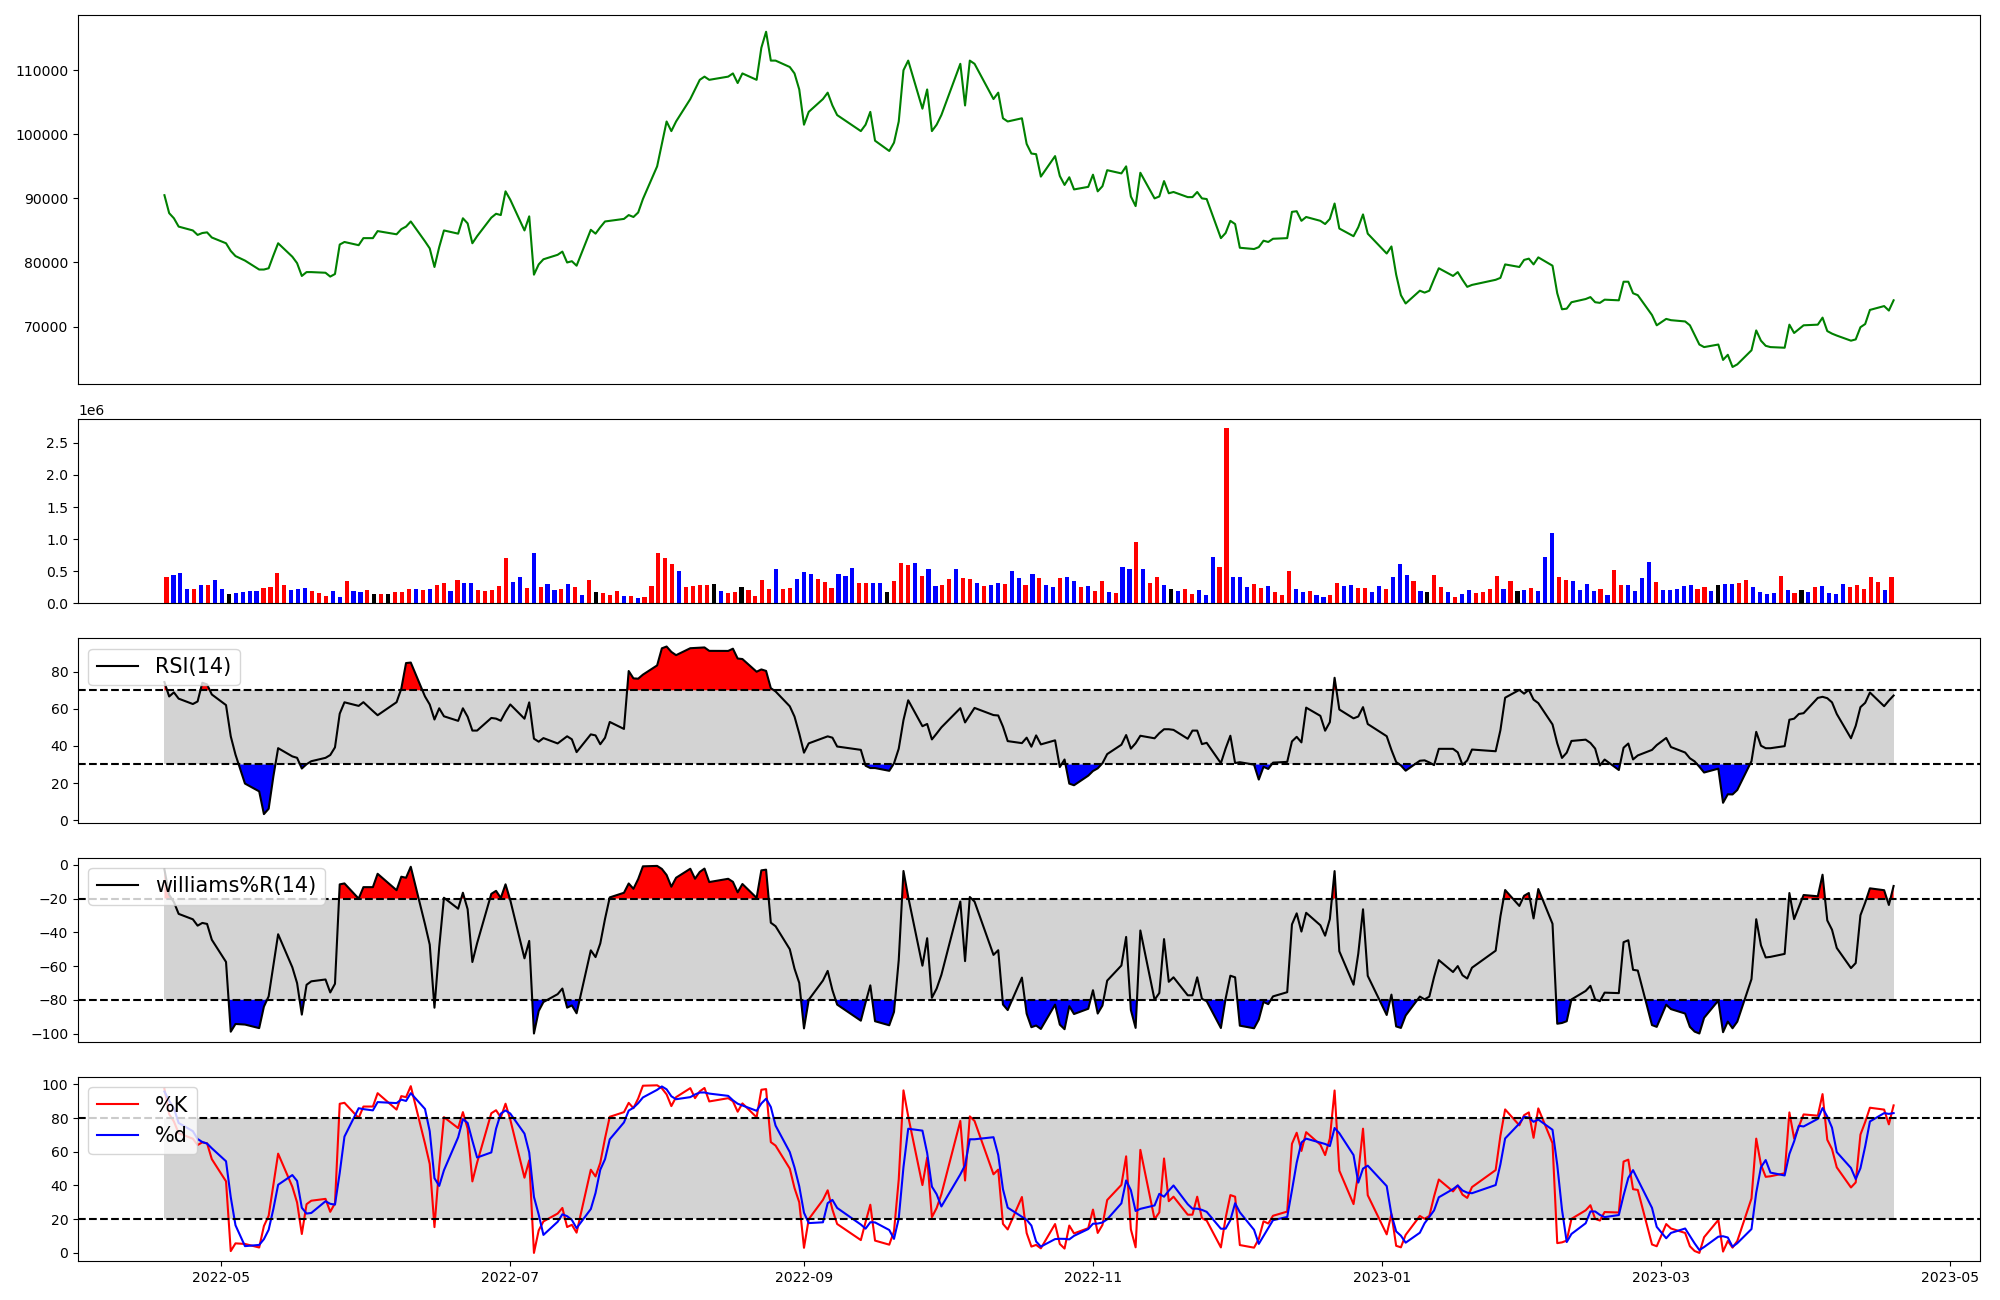Click the blue oversold dip in the RSI chart, May 2022
This screenshot has width=2000, height=1300.
coord(256,779)
